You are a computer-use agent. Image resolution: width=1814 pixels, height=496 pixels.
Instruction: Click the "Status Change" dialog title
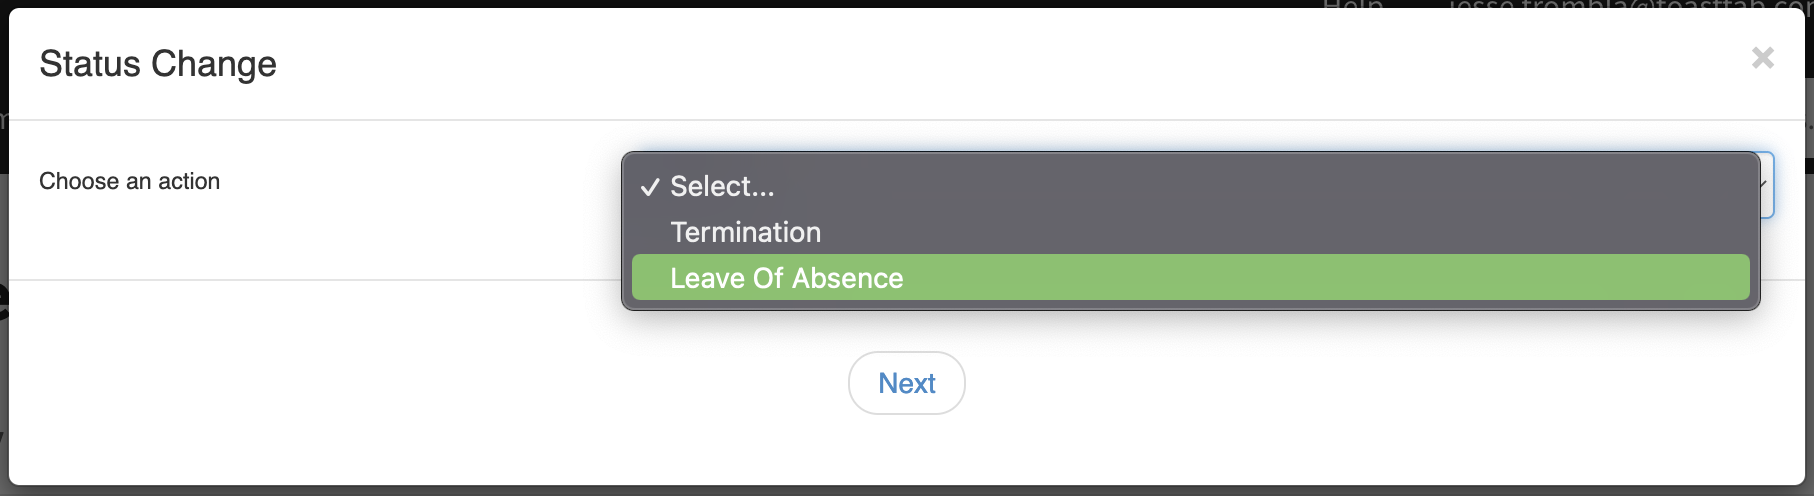pos(158,64)
